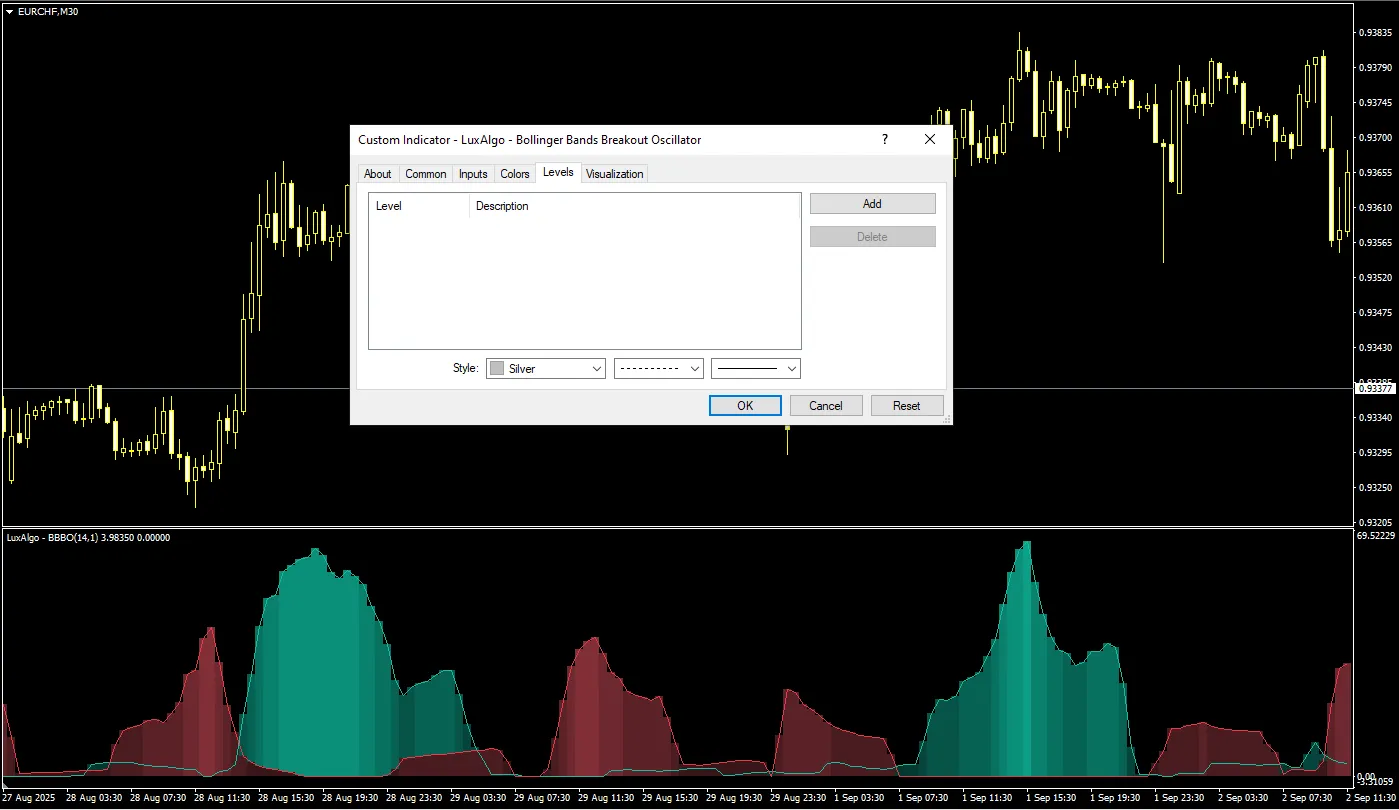The image size is (1399, 810).
Task: Click the Description column header
Action: coord(502,205)
